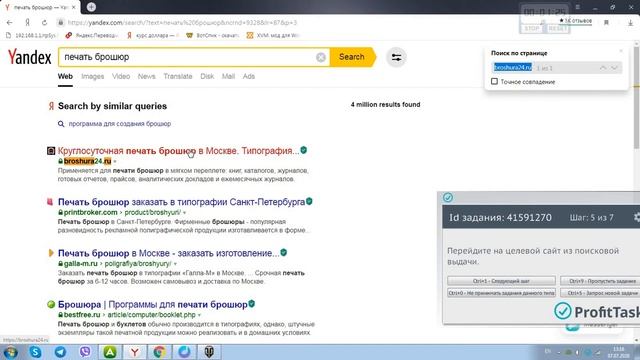Enable 'Точное совпадение' checkbox
The width and height of the screenshot is (640, 360).
coord(494,82)
